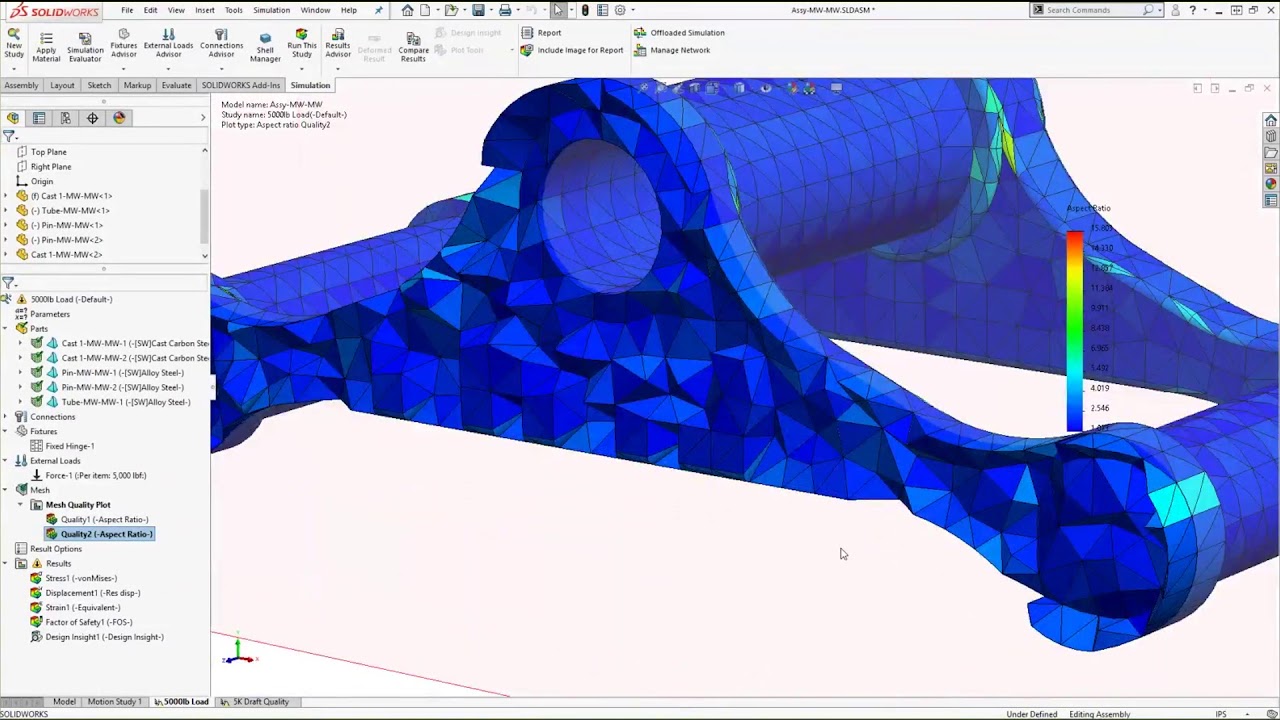The image size is (1280, 720).
Task: Expand the feature manager panel arrow
Action: [203, 118]
